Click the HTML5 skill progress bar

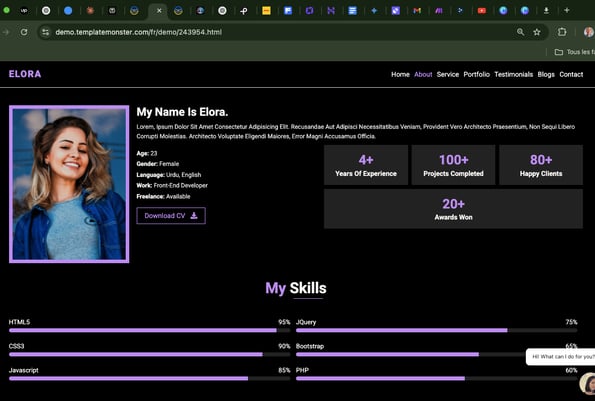[x=150, y=330]
